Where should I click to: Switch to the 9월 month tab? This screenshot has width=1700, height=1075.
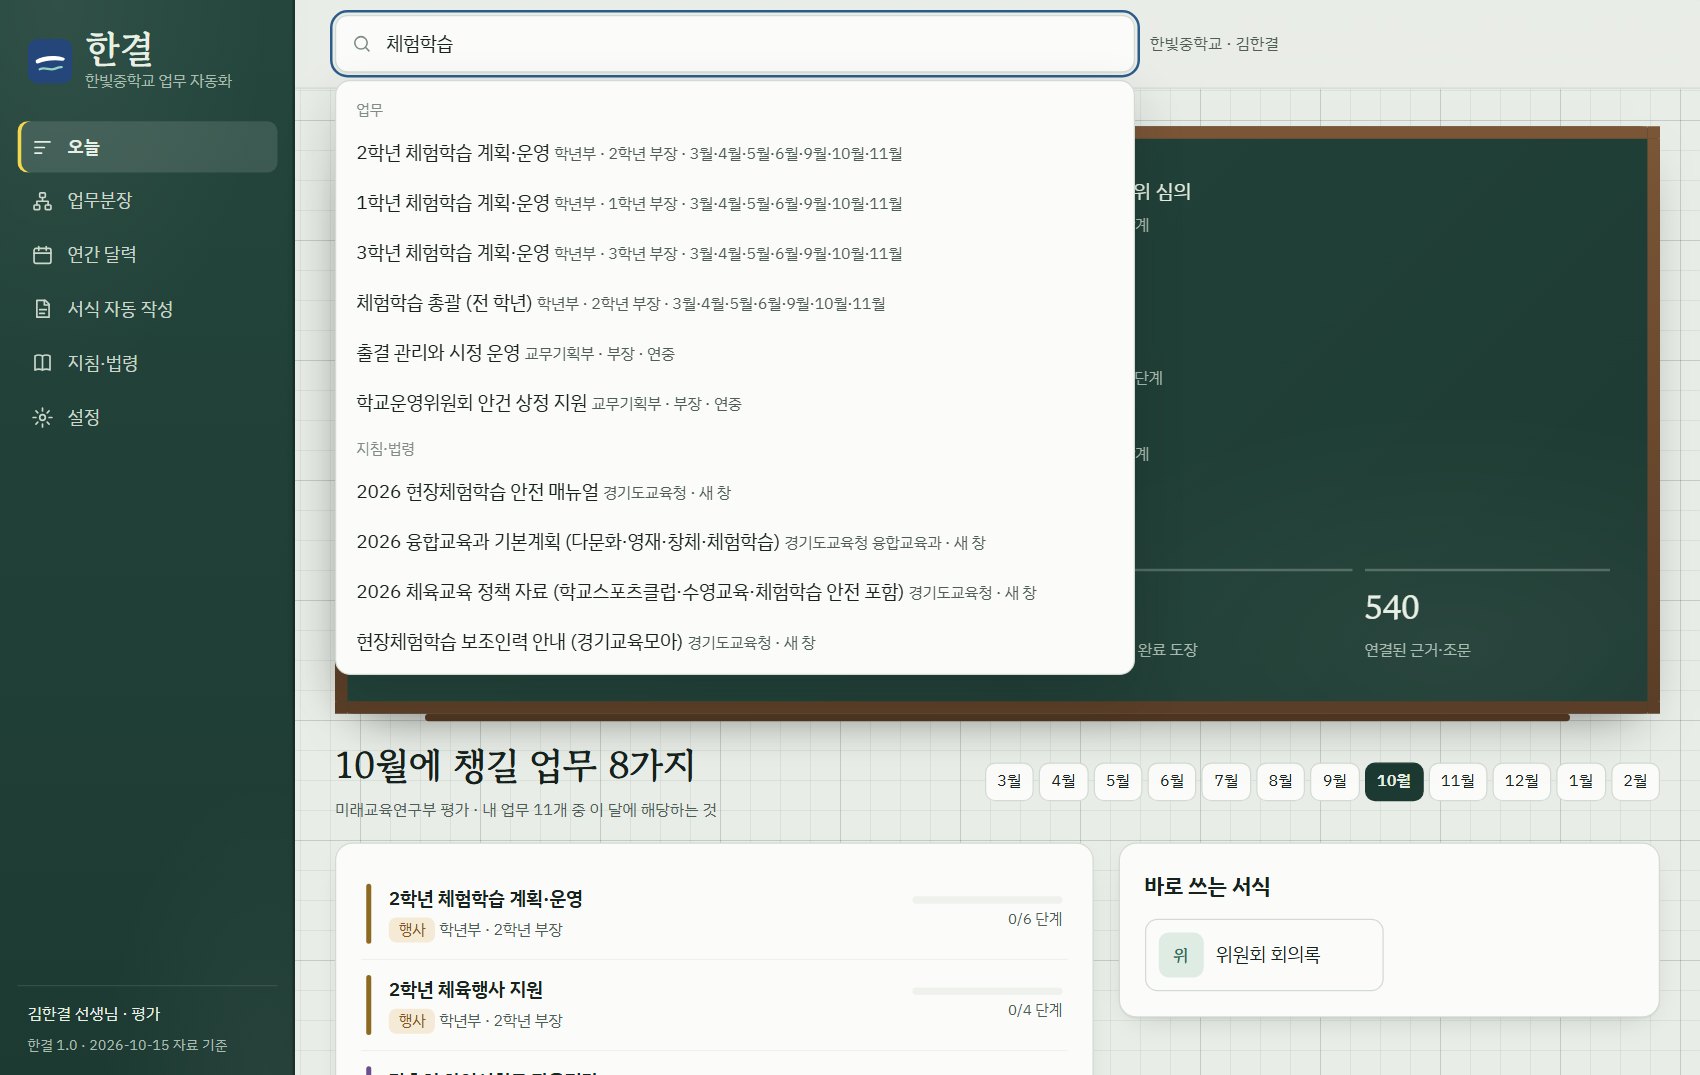pyautogui.click(x=1335, y=781)
